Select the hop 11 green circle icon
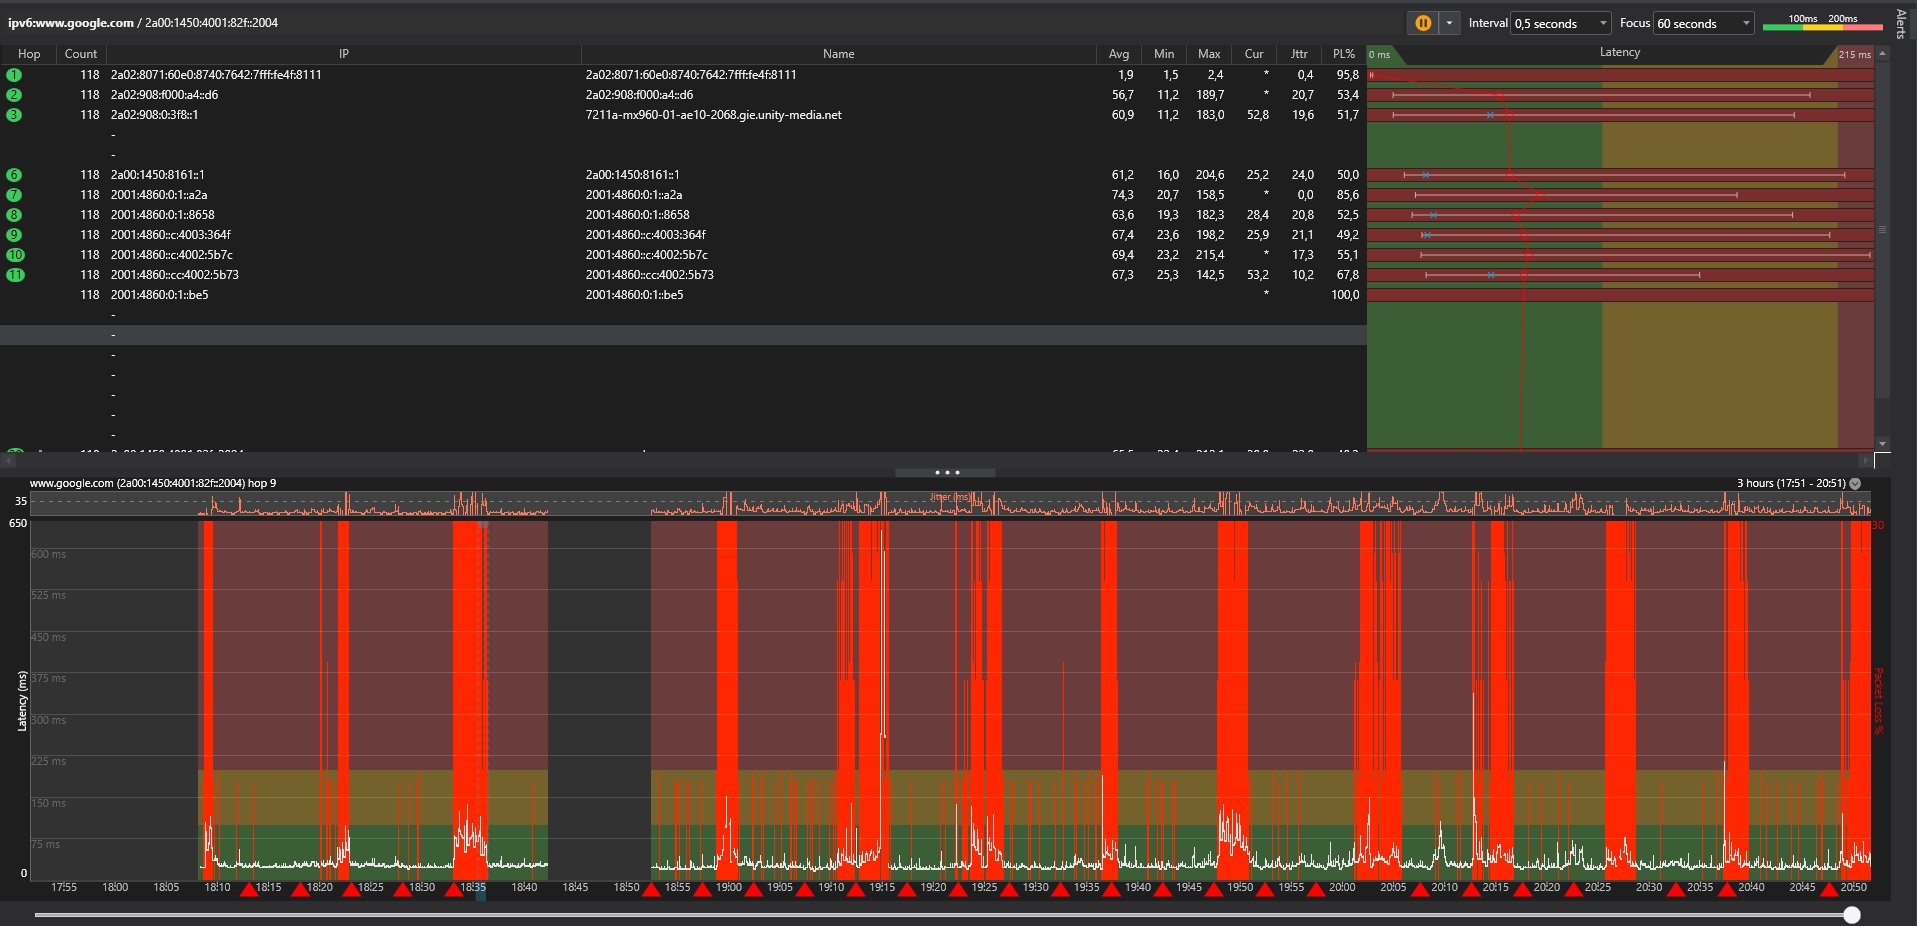 tap(15, 275)
